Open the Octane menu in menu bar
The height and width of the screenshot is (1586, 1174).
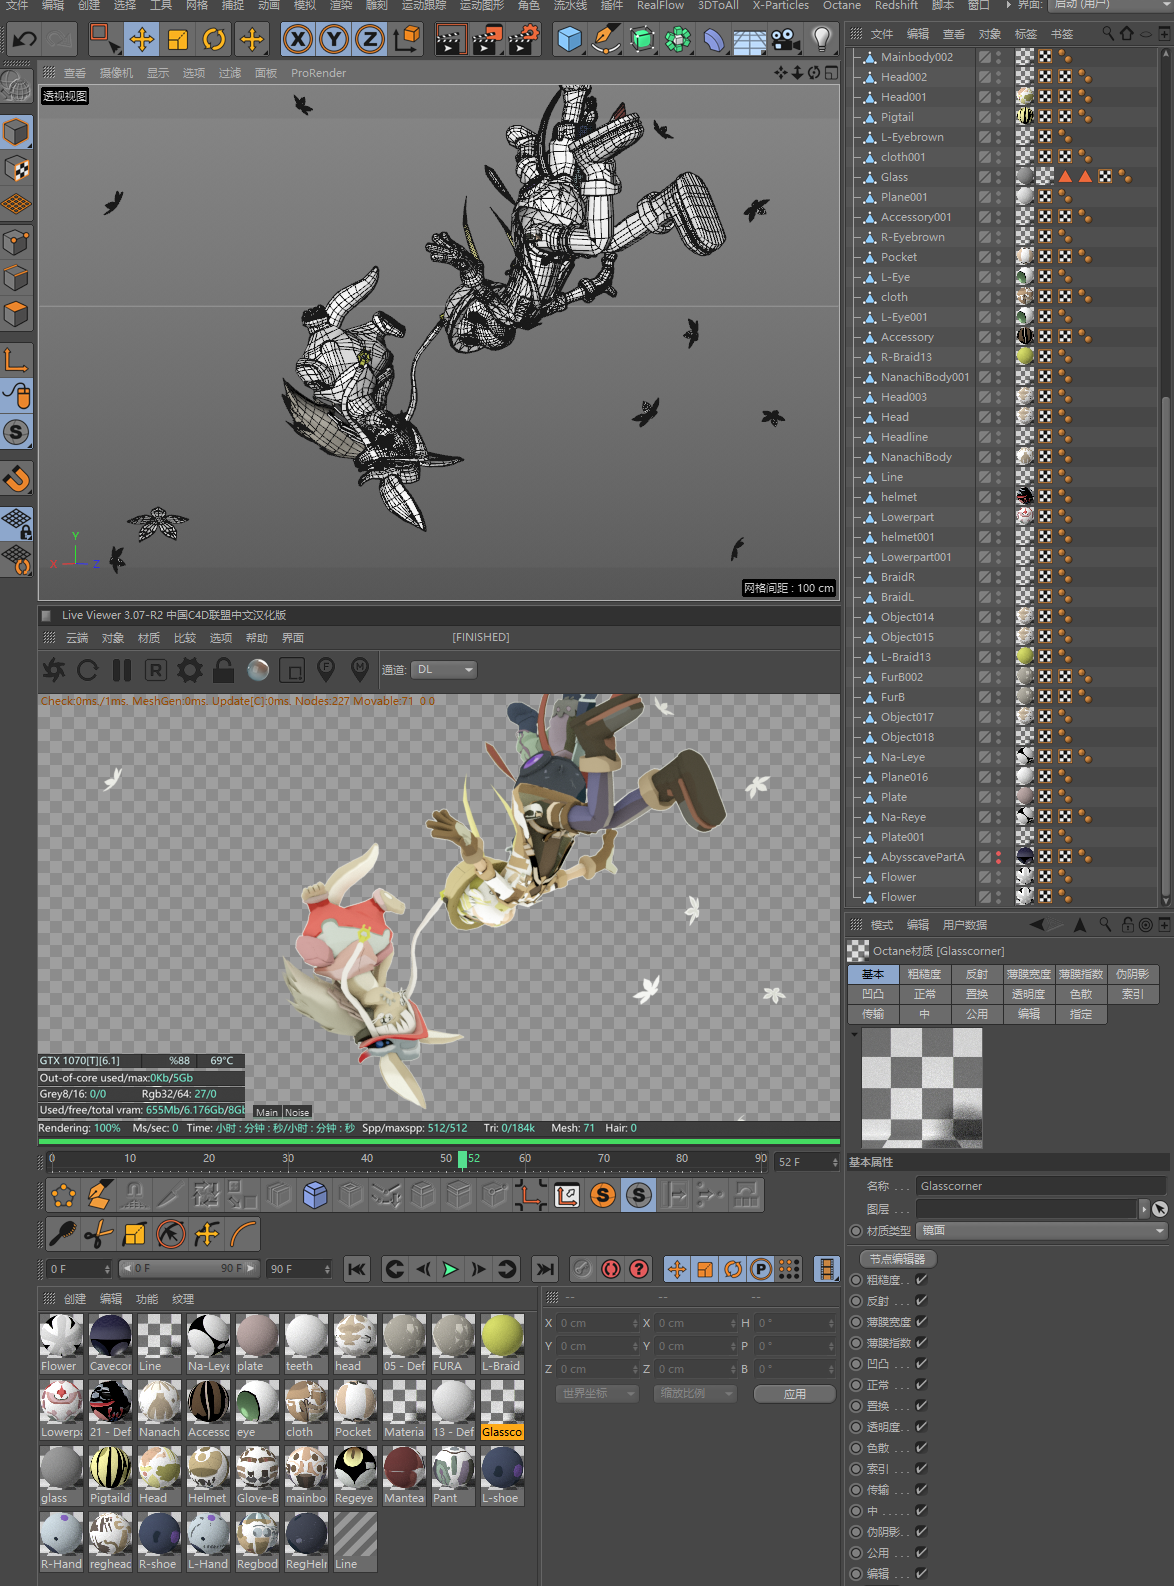click(841, 6)
